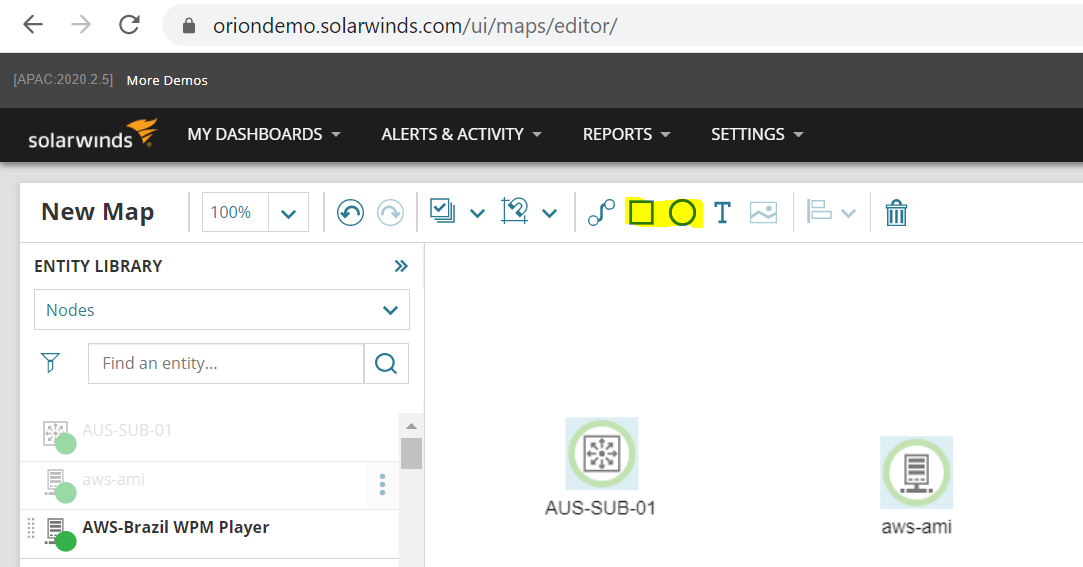
Task: Go back using browser back arrow
Action: pyautogui.click(x=32, y=25)
